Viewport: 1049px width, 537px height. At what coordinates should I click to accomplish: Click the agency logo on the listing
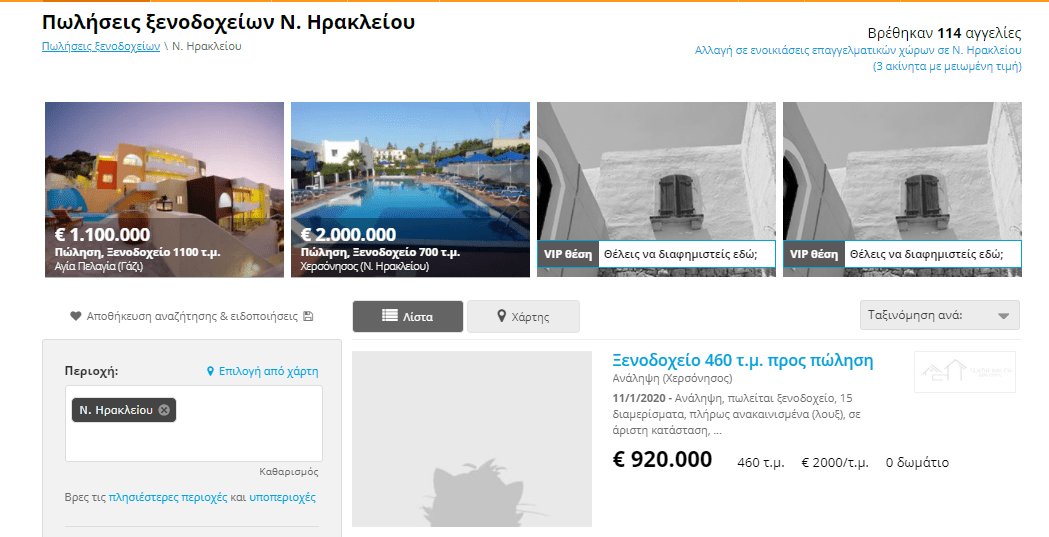965,372
